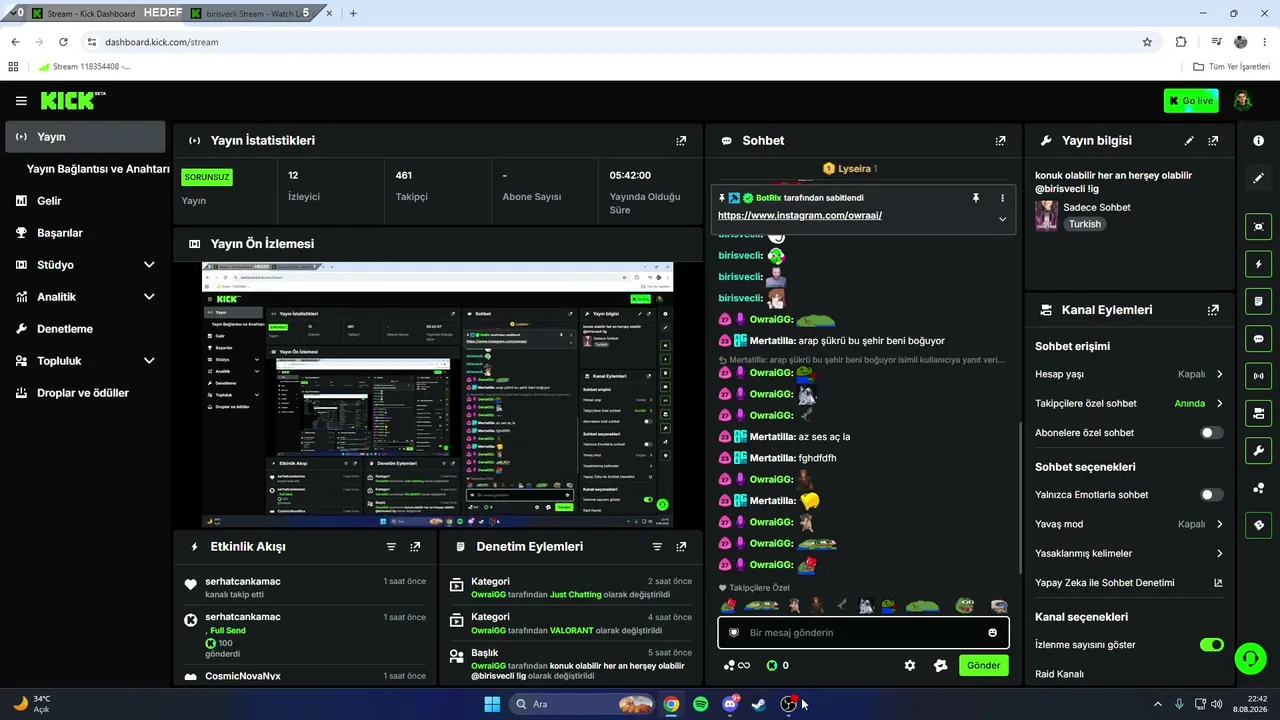1280x720 pixels.
Task: Switch to the birisvecli Stream browser tab
Action: point(256,13)
